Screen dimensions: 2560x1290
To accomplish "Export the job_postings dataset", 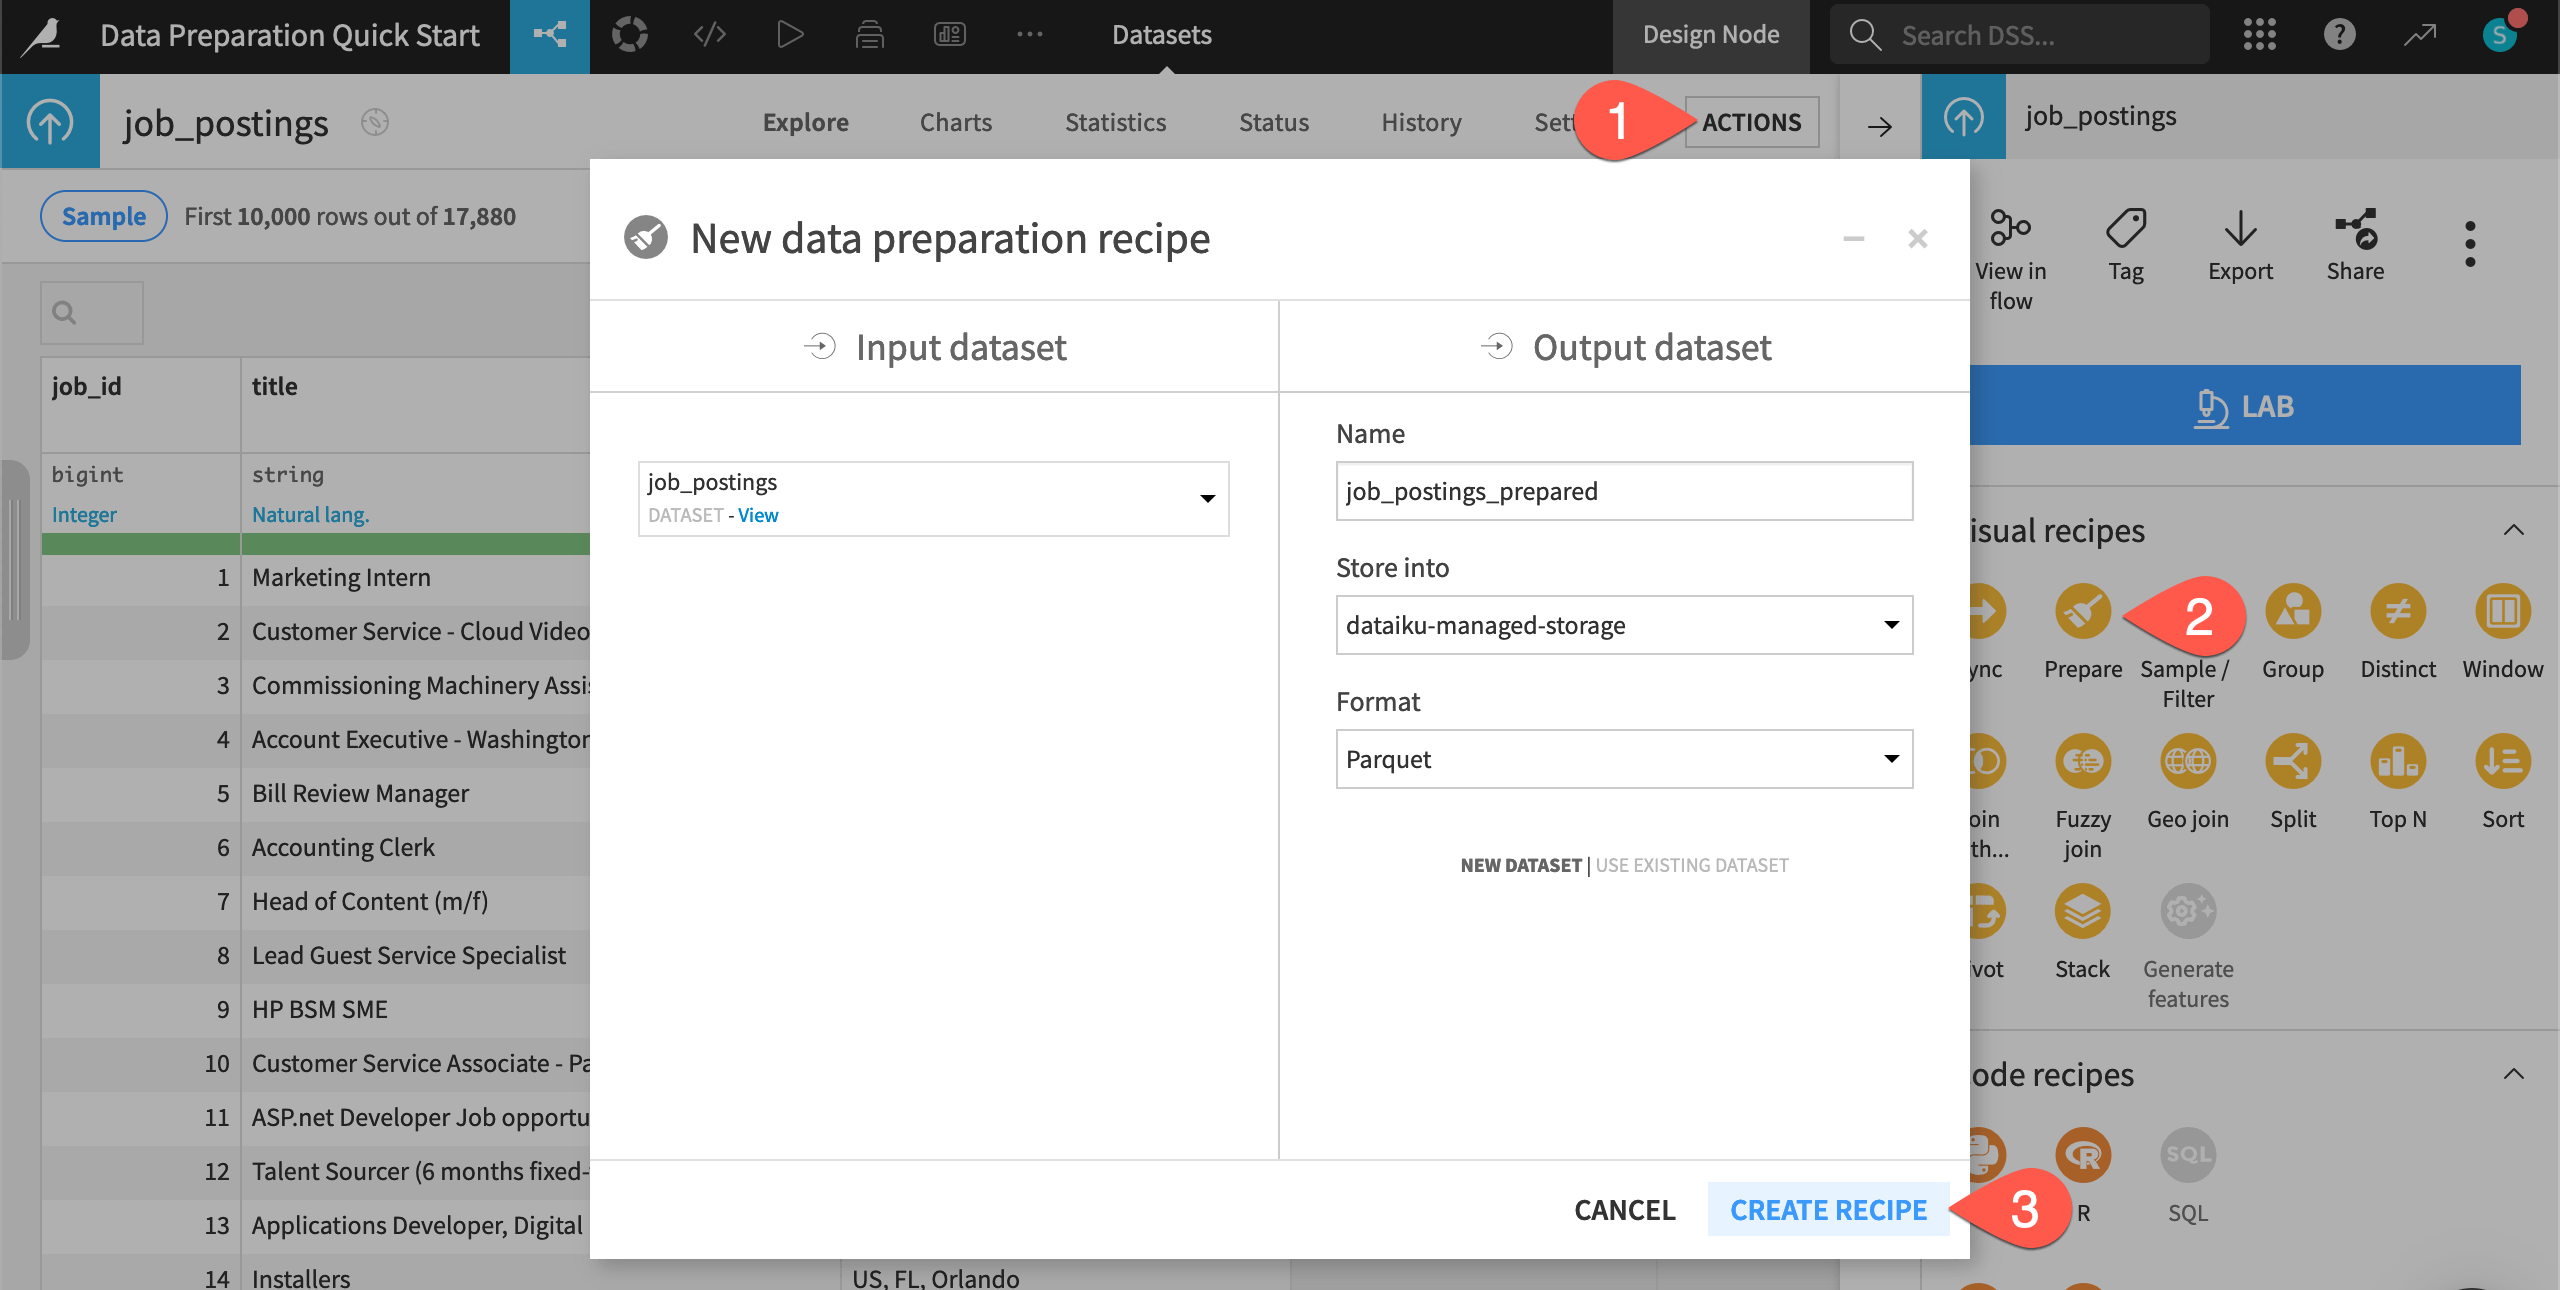I will click(x=2240, y=245).
